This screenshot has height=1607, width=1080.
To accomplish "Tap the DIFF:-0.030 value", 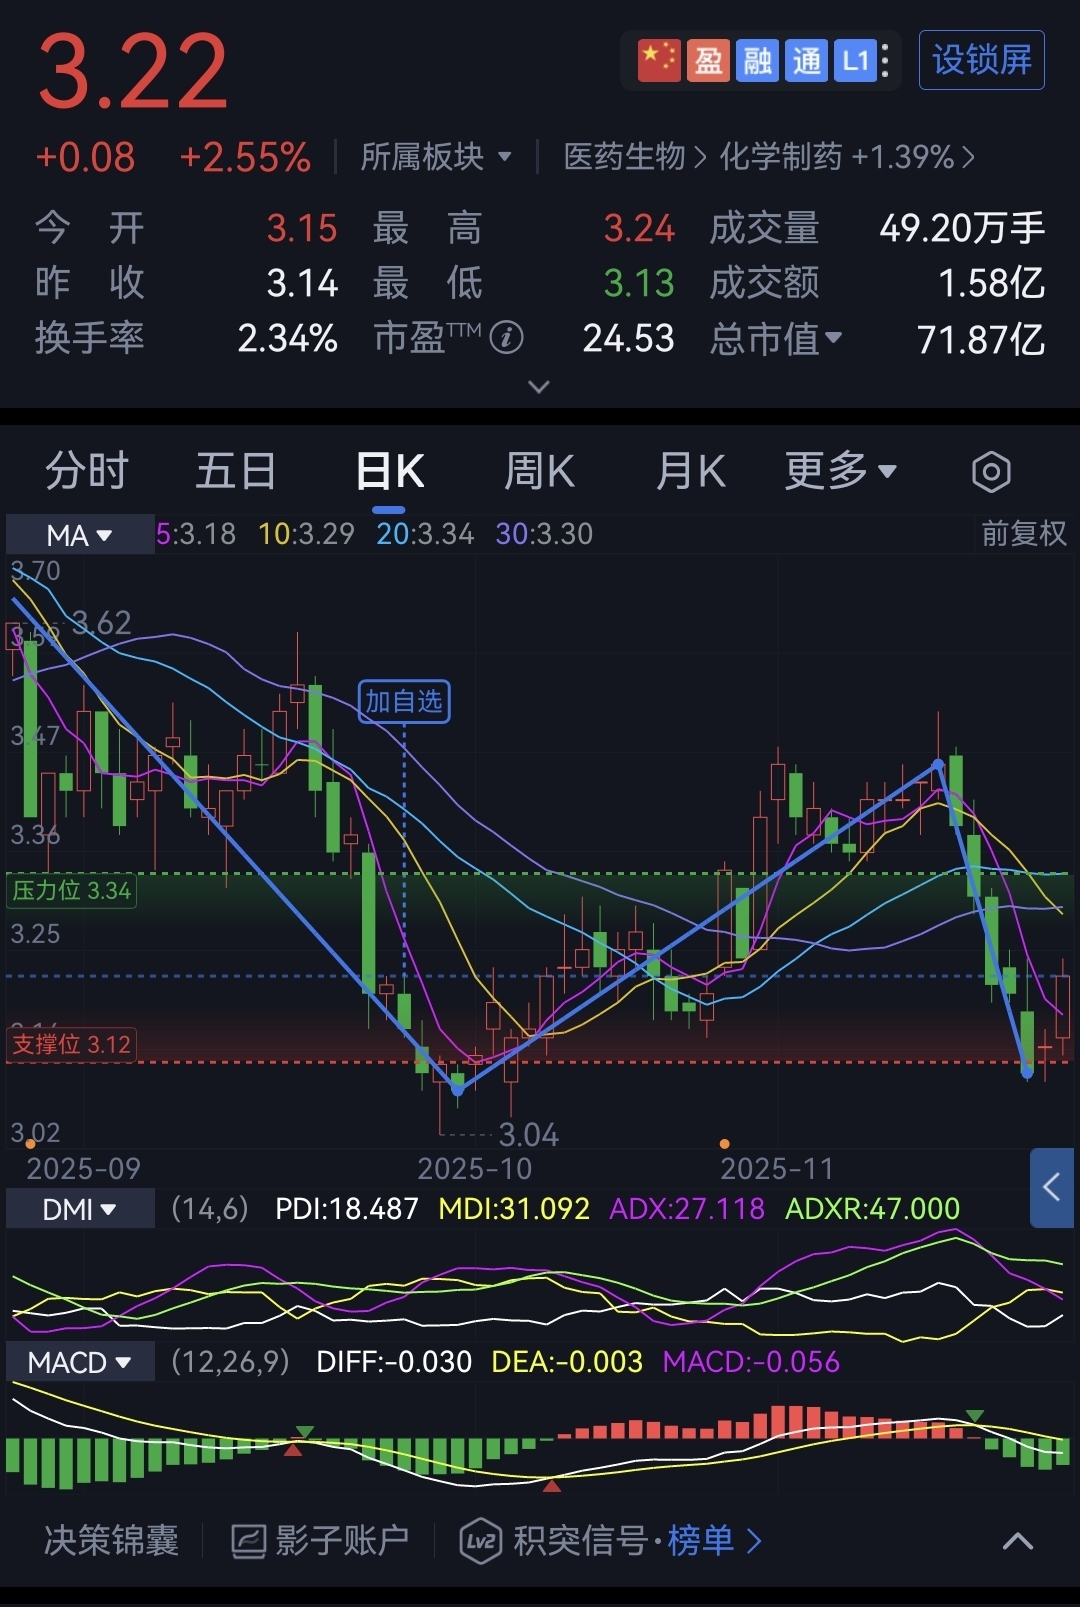I will 394,1362.
